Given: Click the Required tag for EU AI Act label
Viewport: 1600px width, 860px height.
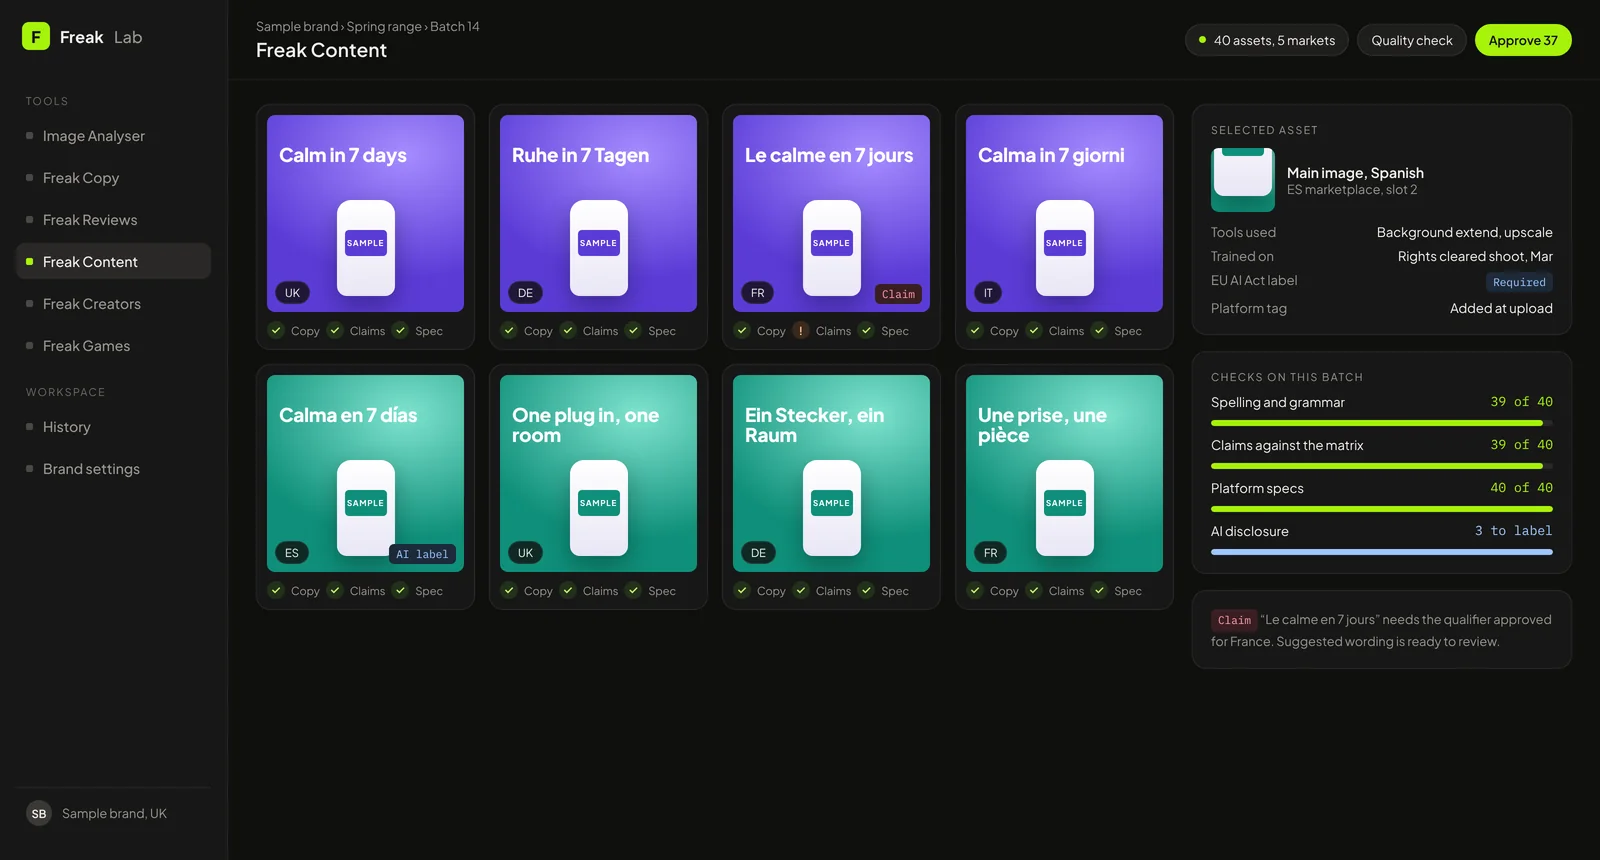Looking at the screenshot, I should tap(1519, 282).
